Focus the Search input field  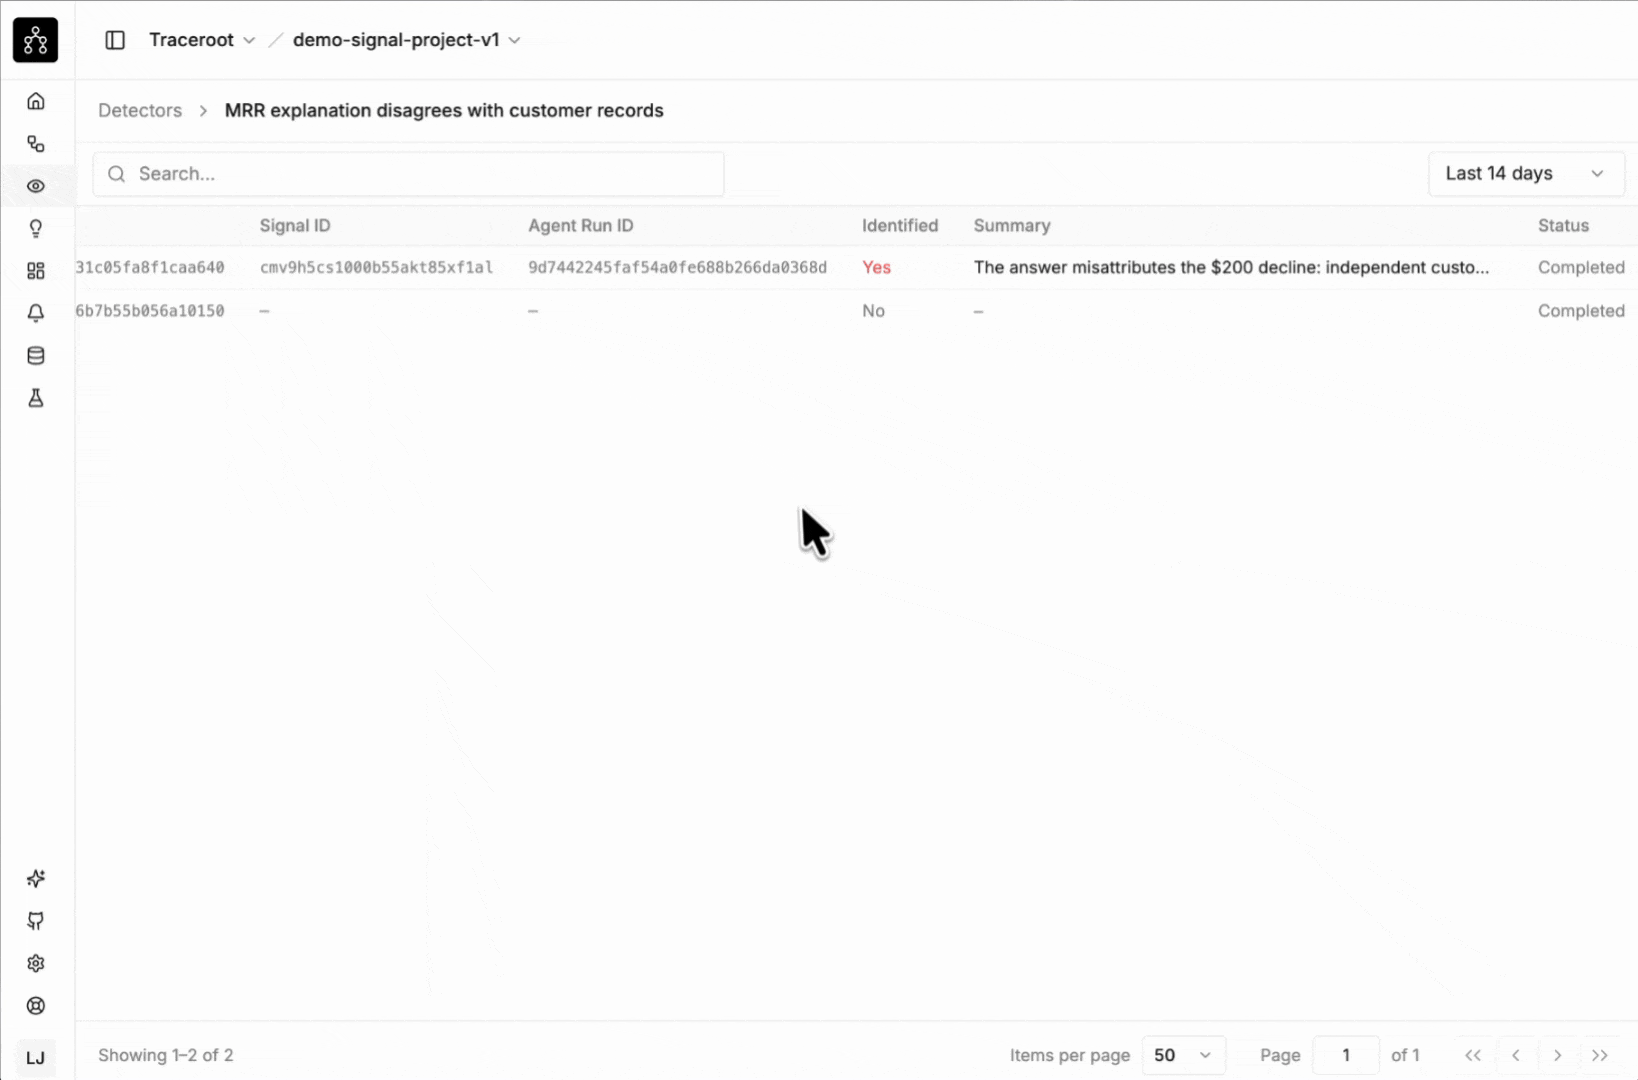pyautogui.click(x=408, y=174)
